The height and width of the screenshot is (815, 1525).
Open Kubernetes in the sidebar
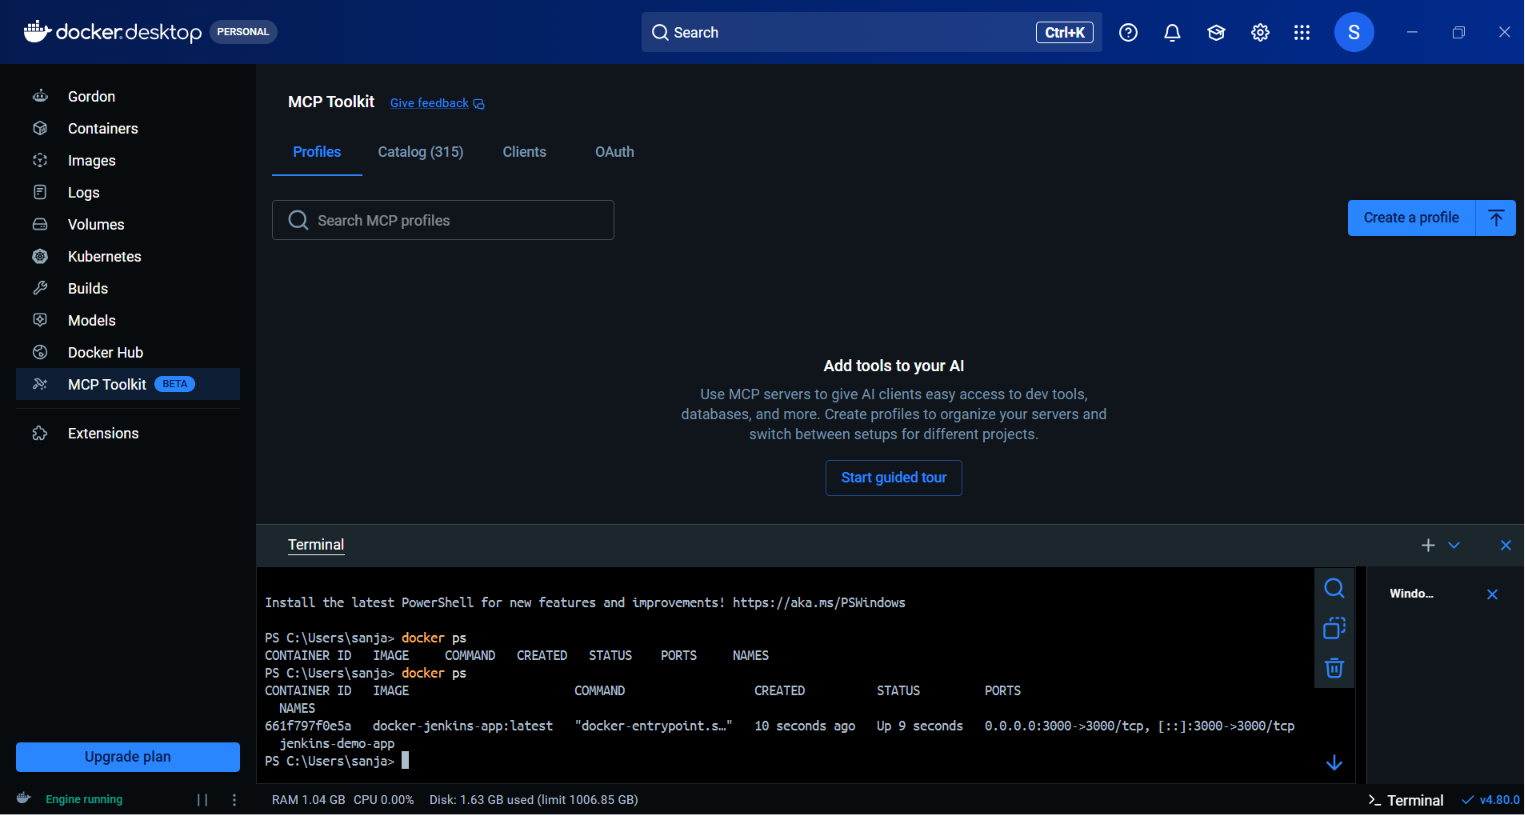click(128, 256)
